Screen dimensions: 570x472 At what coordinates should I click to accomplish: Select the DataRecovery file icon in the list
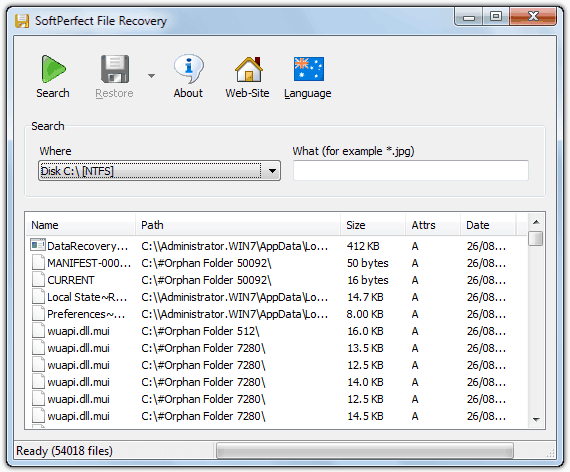[38, 245]
